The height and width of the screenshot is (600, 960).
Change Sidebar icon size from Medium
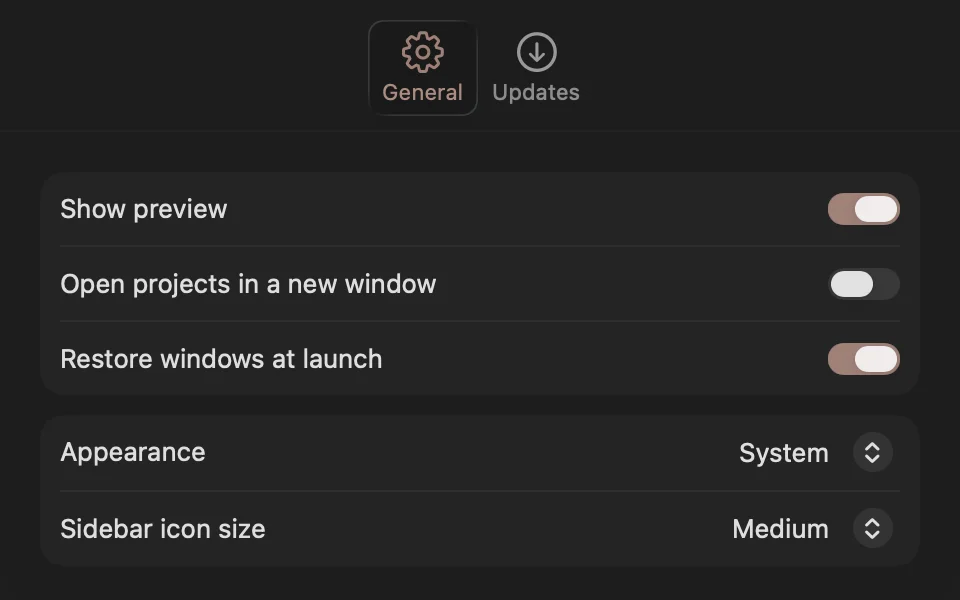click(x=812, y=528)
